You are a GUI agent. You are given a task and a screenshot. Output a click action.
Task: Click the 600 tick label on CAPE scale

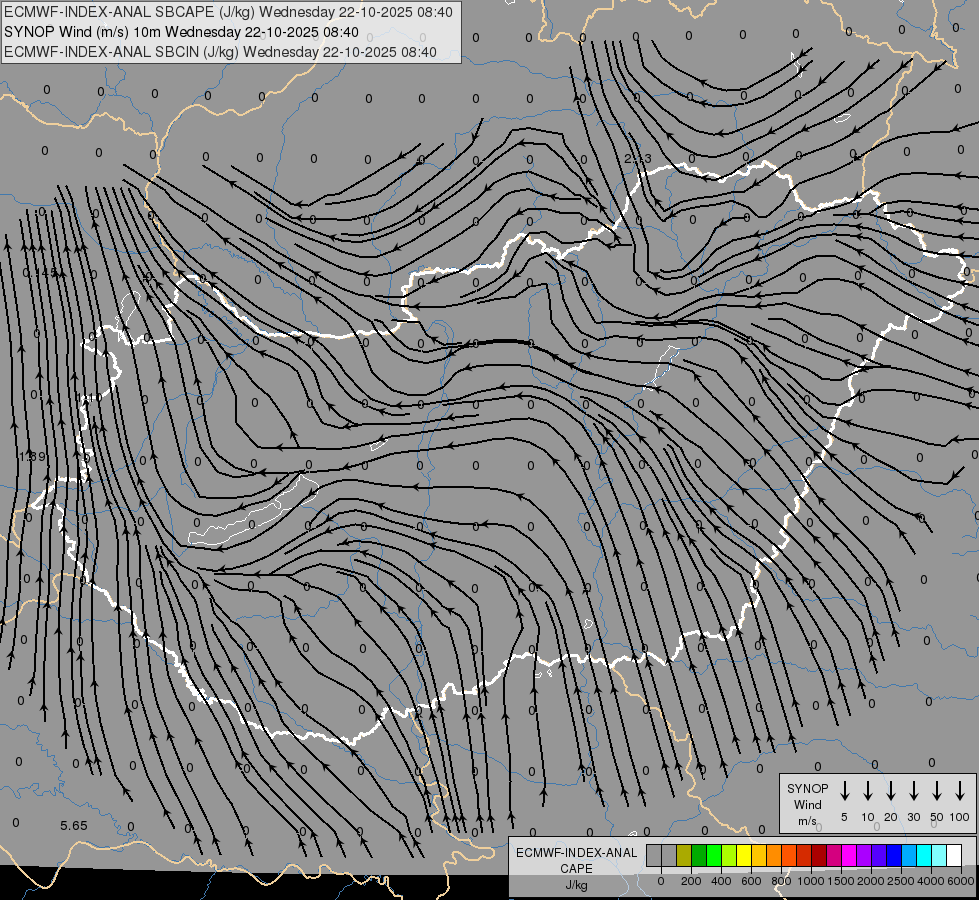[751, 881]
